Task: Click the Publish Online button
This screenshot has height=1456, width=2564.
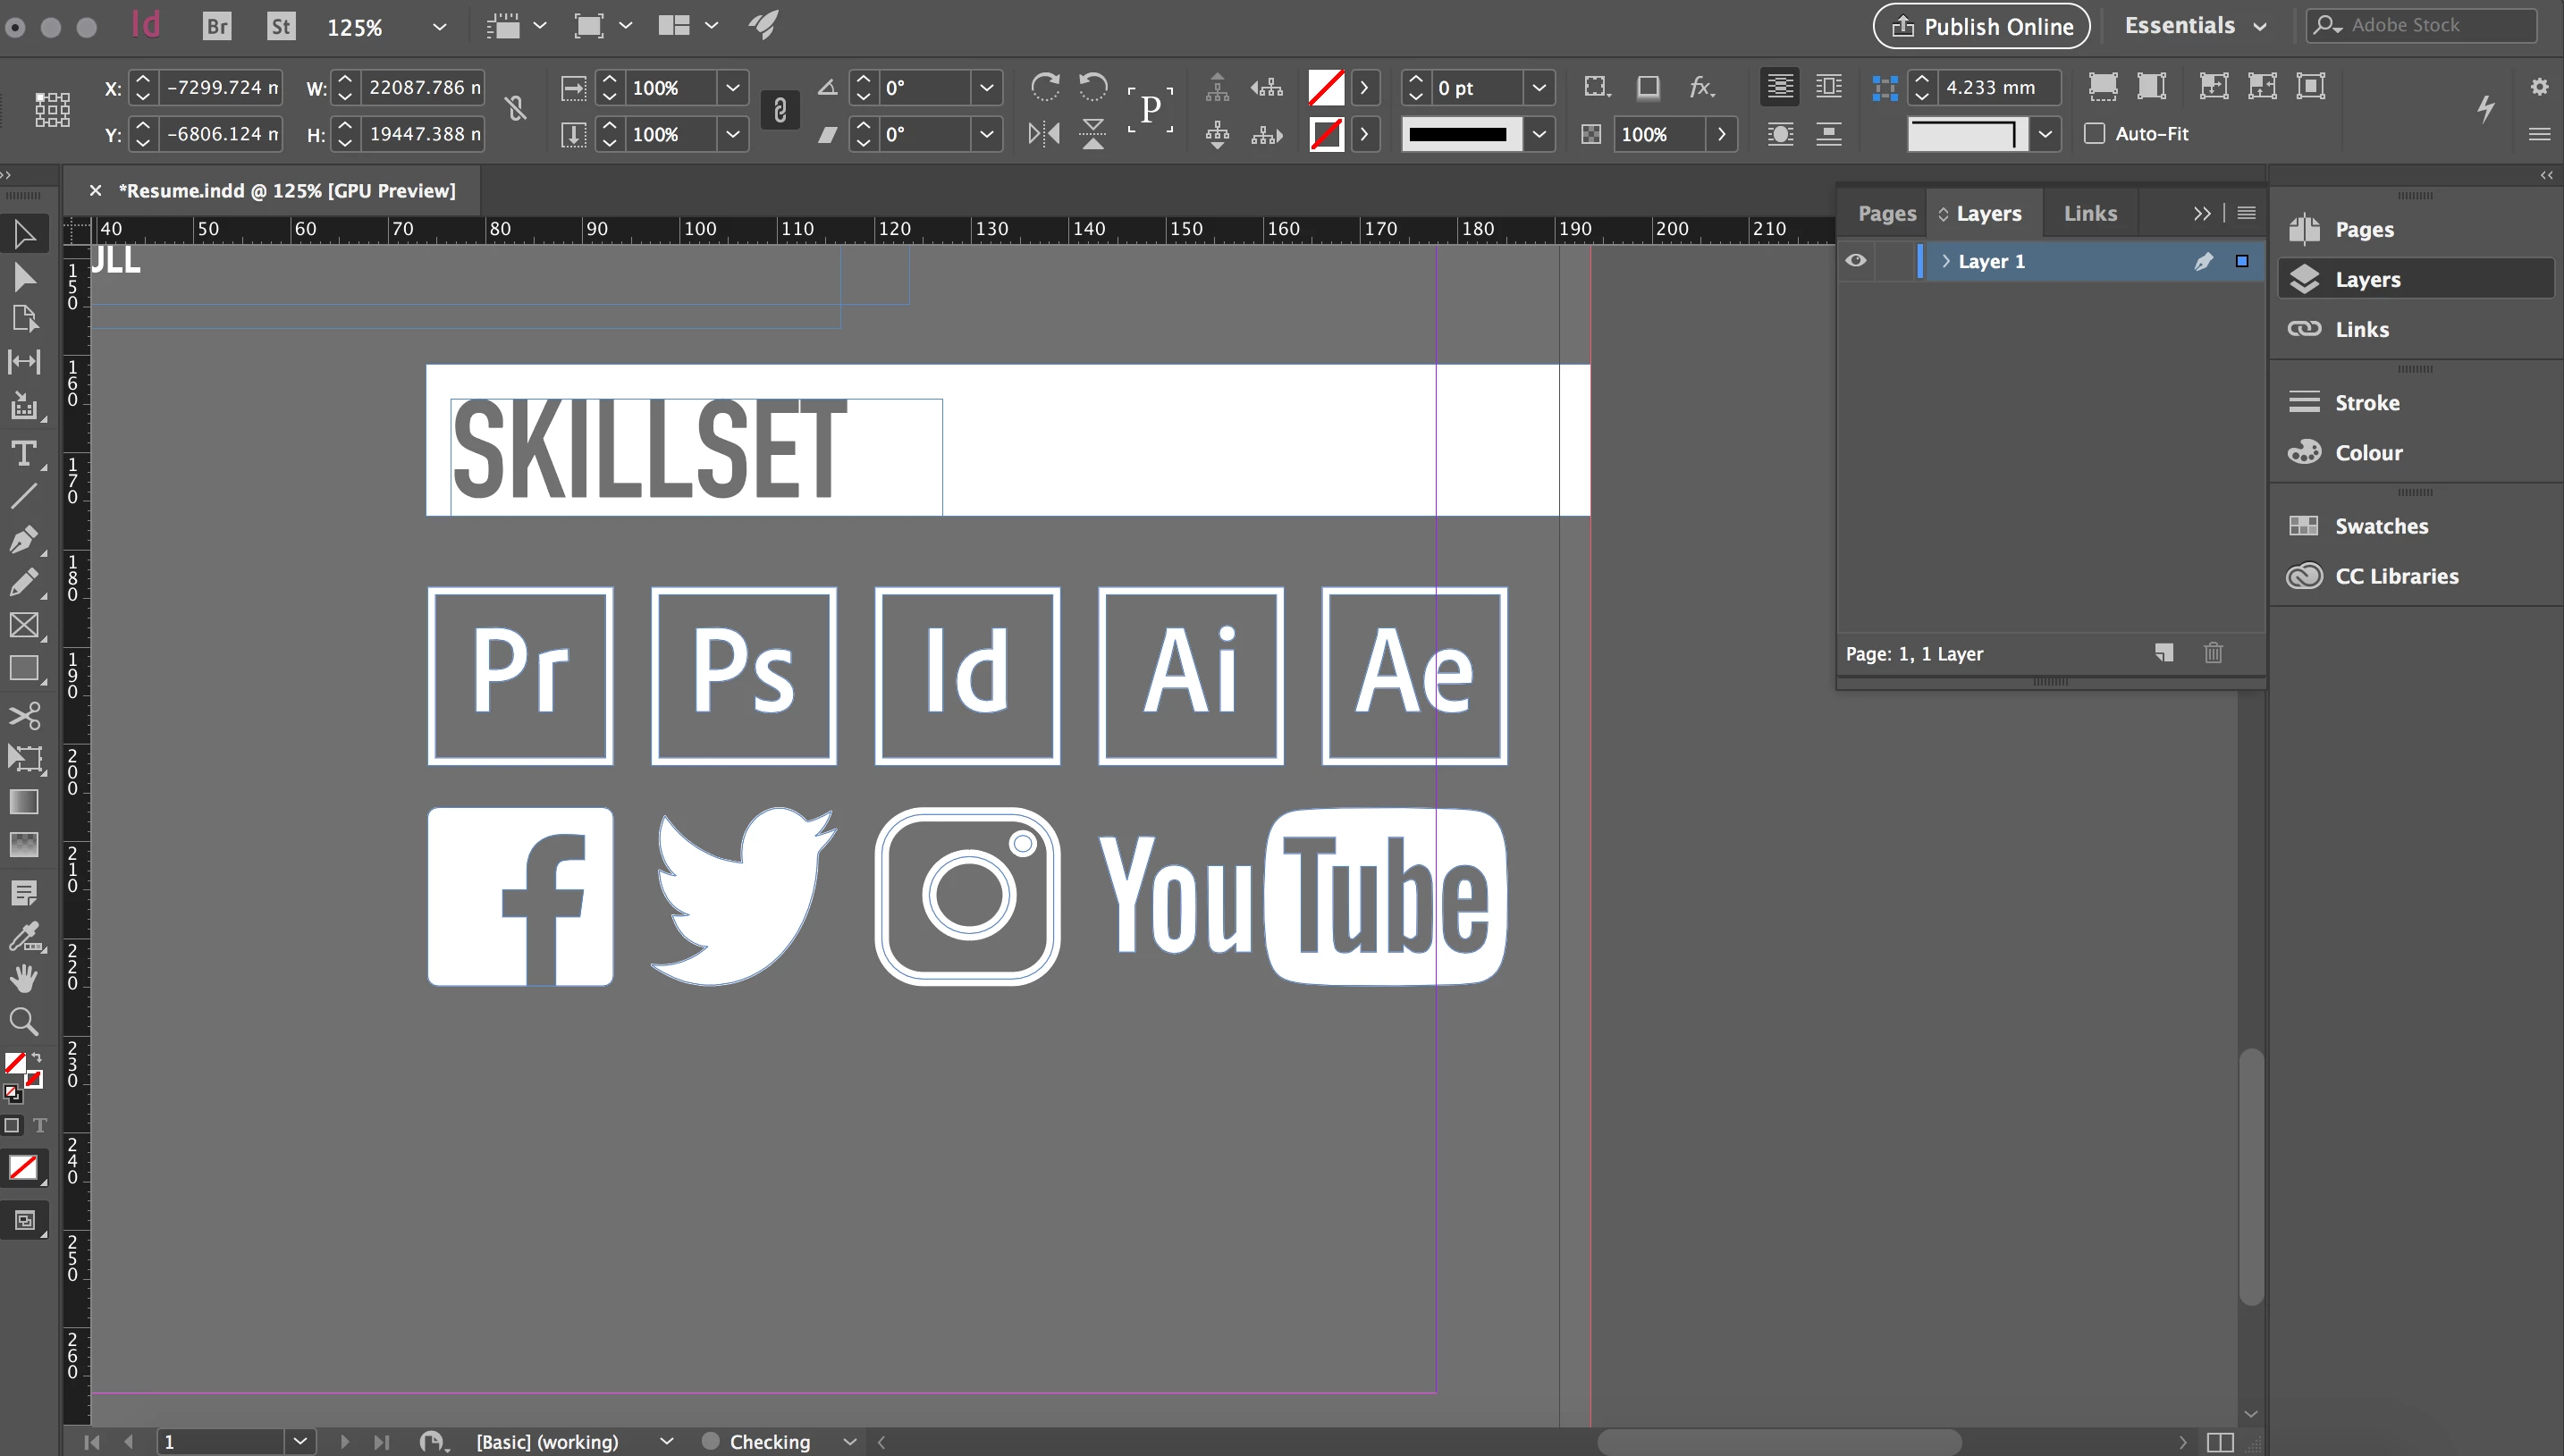Action: 1981,26
